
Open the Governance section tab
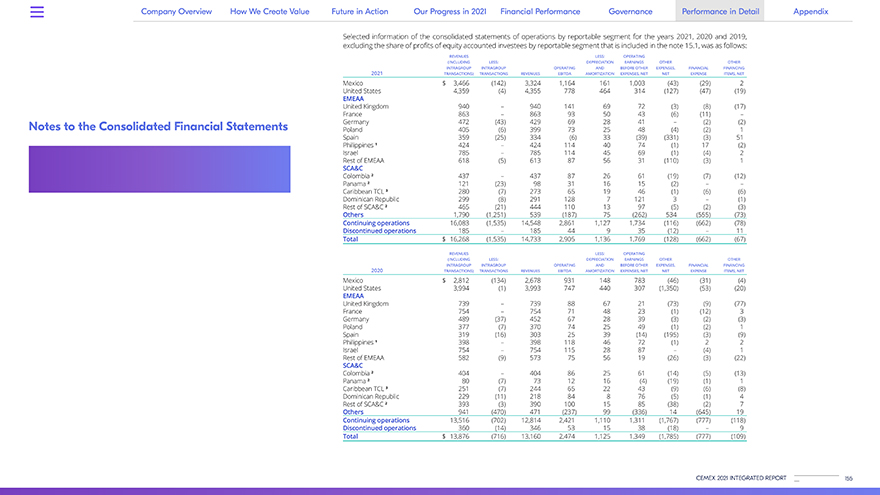tap(630, 12)
